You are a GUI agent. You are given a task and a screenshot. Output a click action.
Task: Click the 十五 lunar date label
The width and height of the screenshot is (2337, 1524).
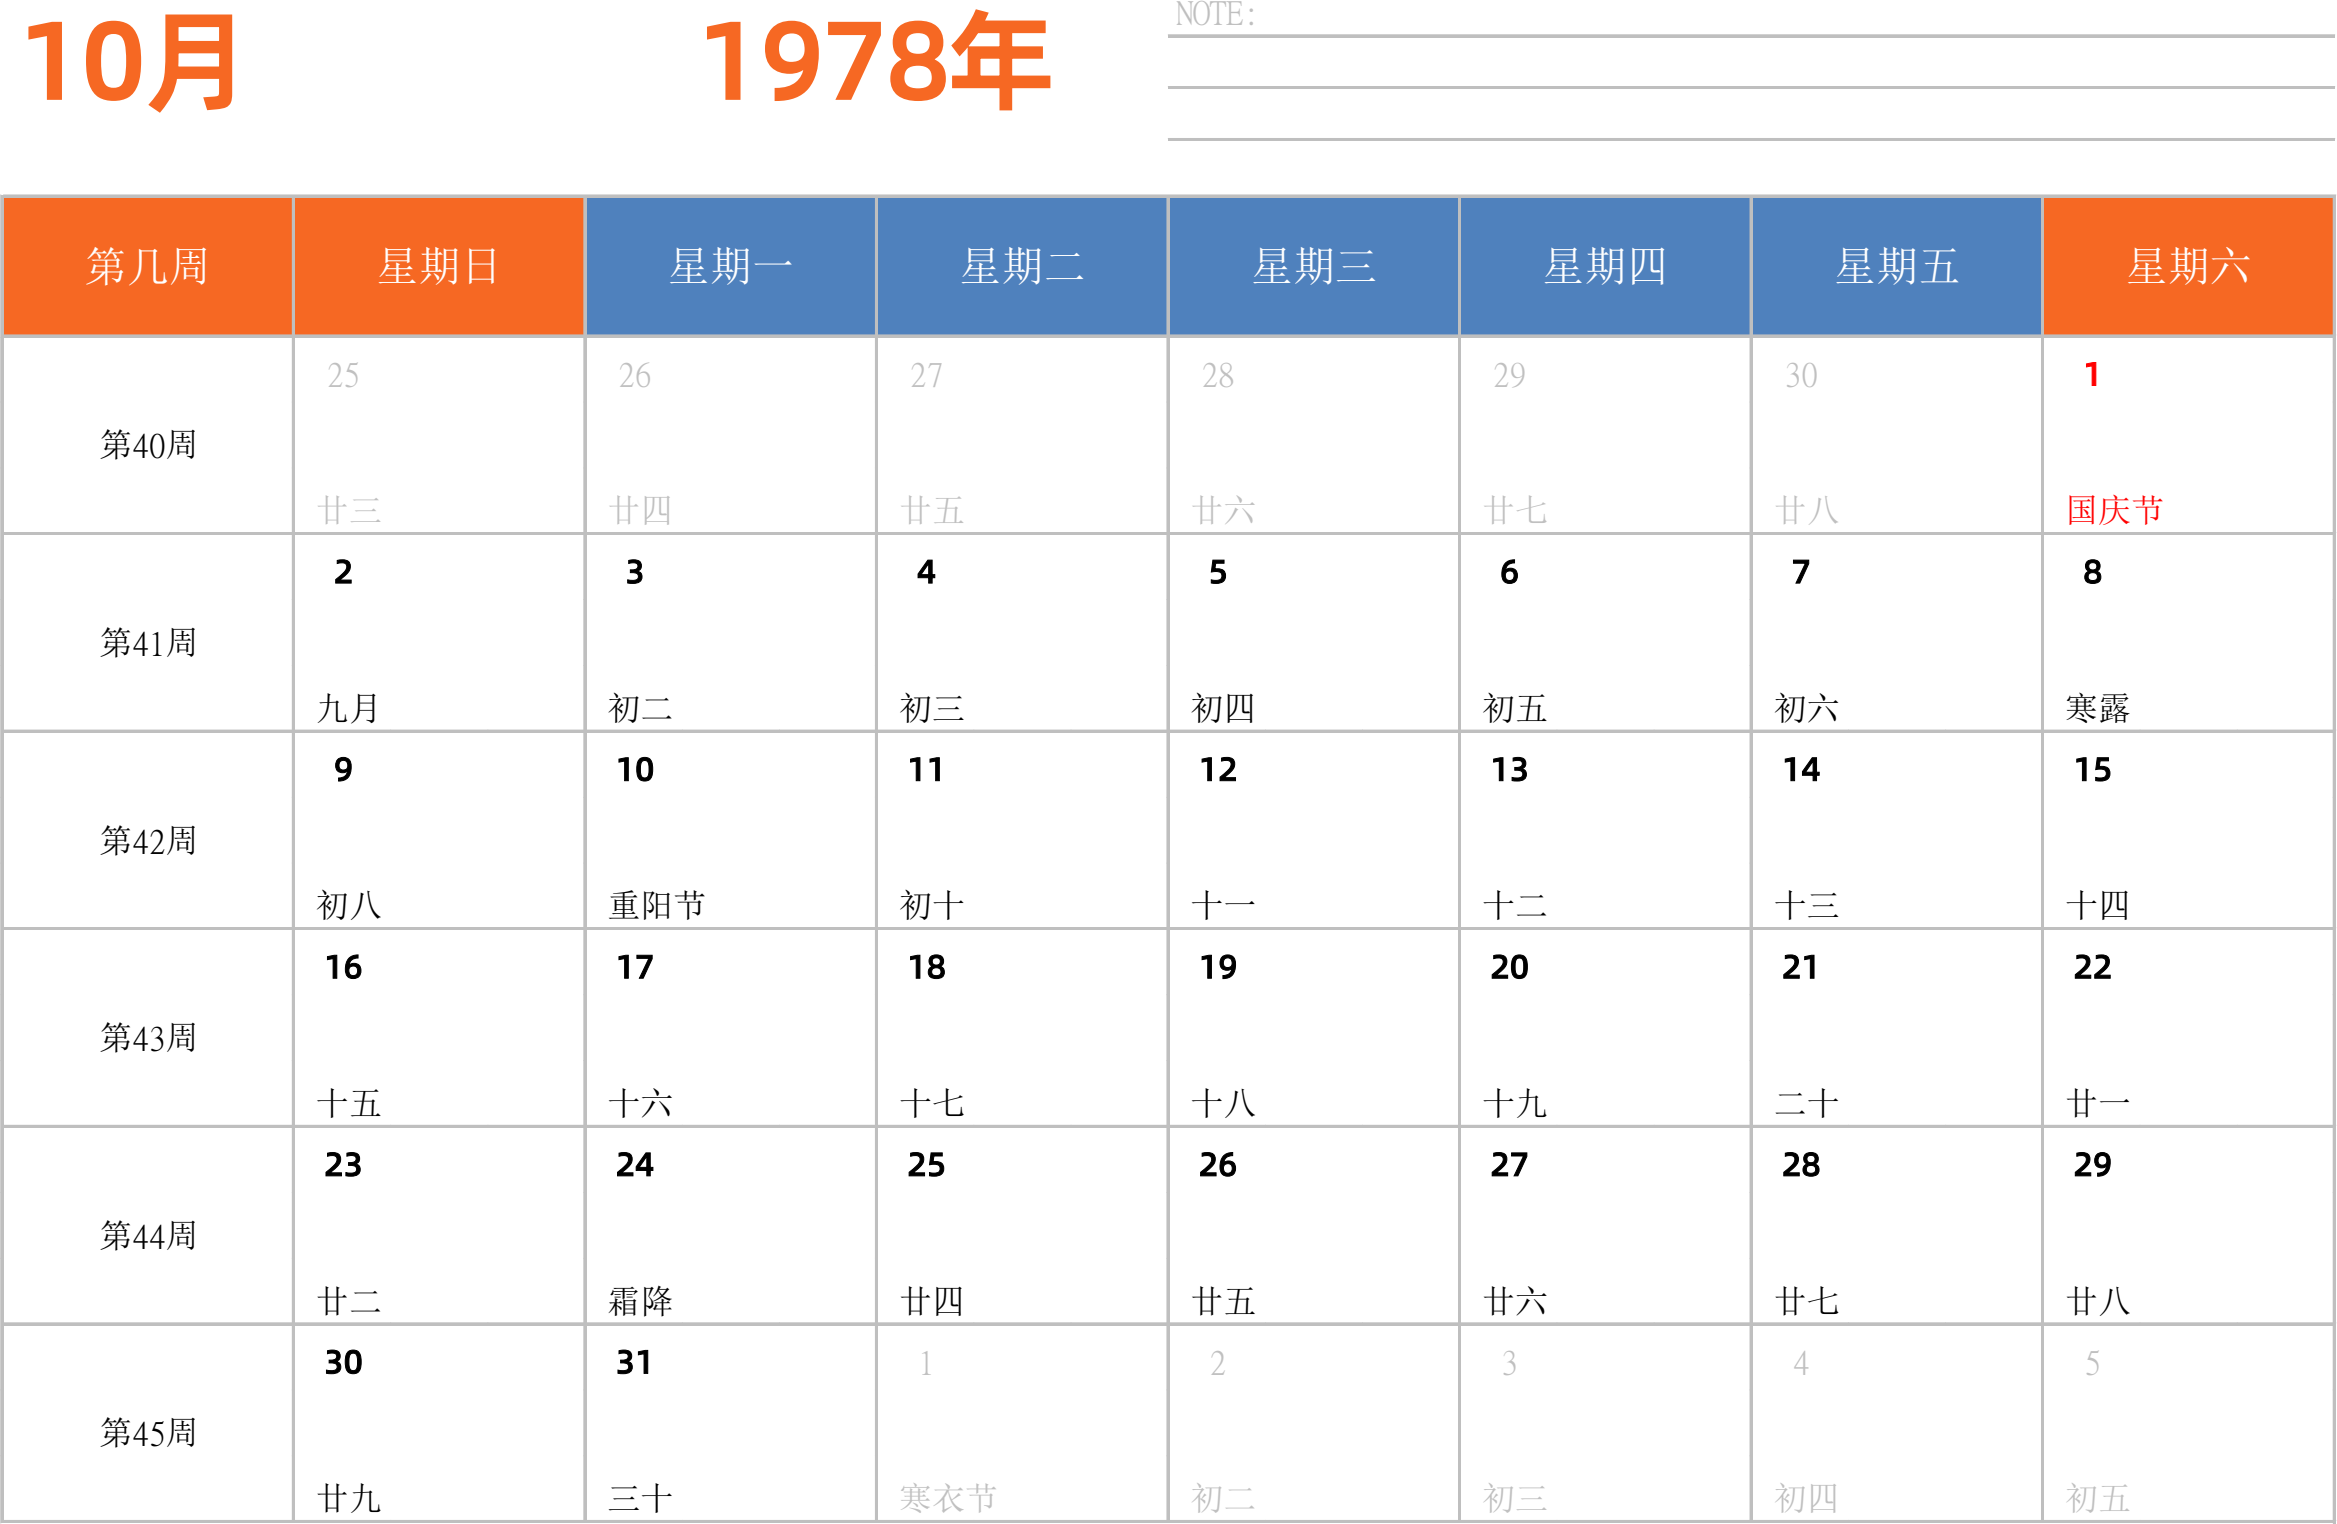[x=349, y=1103]
